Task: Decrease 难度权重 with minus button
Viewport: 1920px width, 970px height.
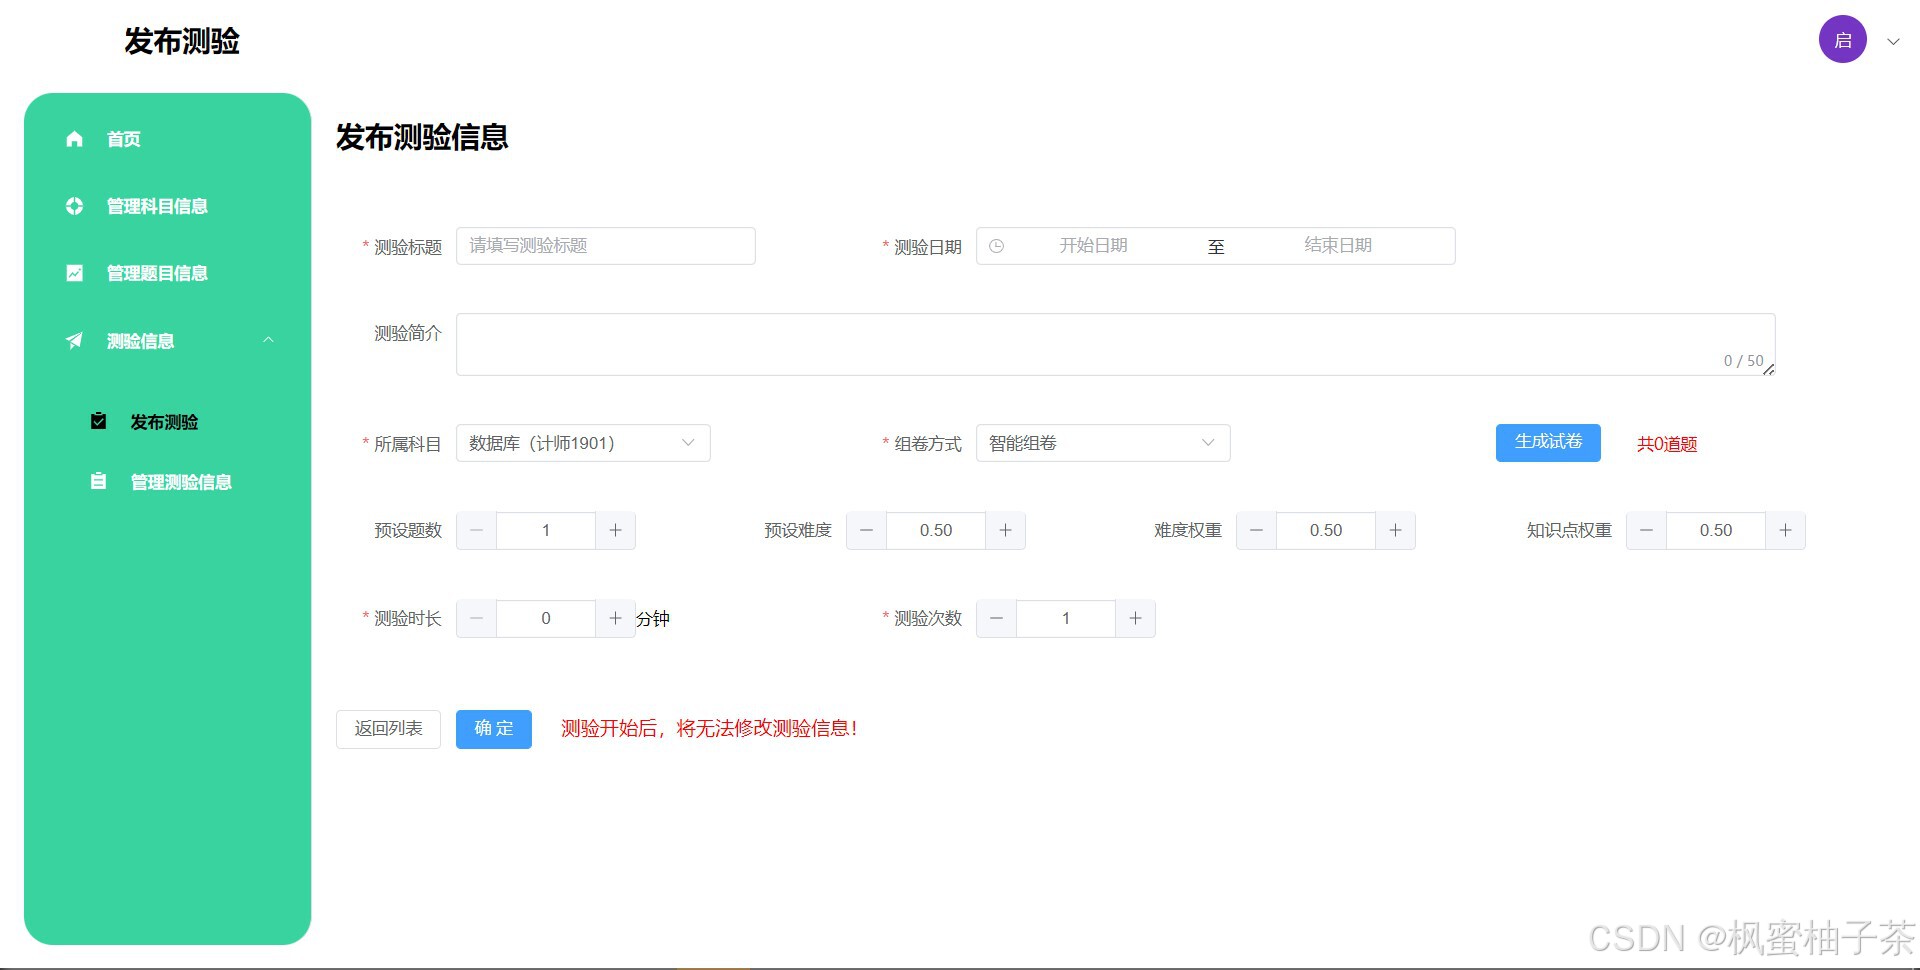Action: click(1256, 531)
